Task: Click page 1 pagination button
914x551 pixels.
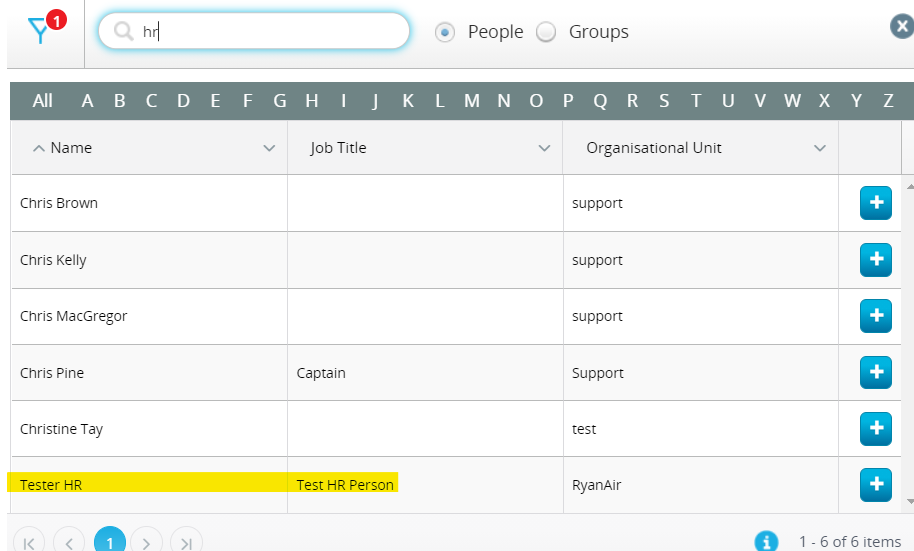Action: click(110, 542)
